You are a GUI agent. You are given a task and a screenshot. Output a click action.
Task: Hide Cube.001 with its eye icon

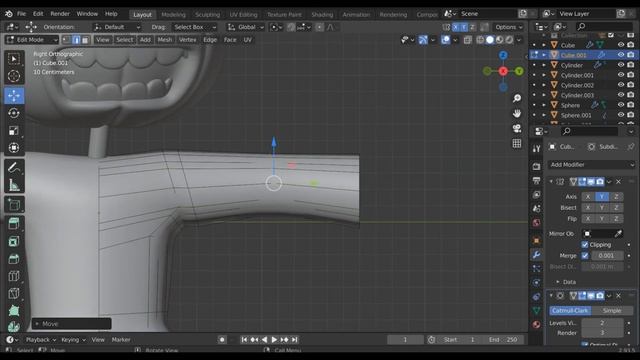[621, 55]
